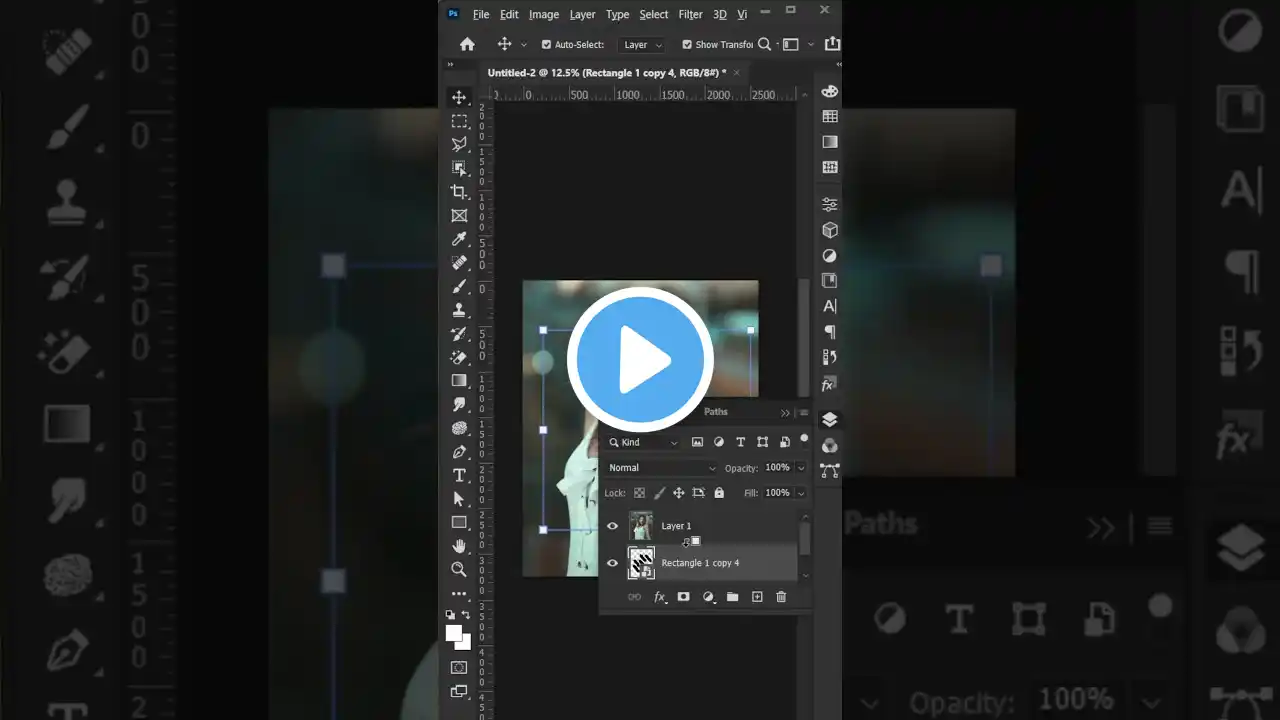
Task: Toggle lock position
Action: 678,493
